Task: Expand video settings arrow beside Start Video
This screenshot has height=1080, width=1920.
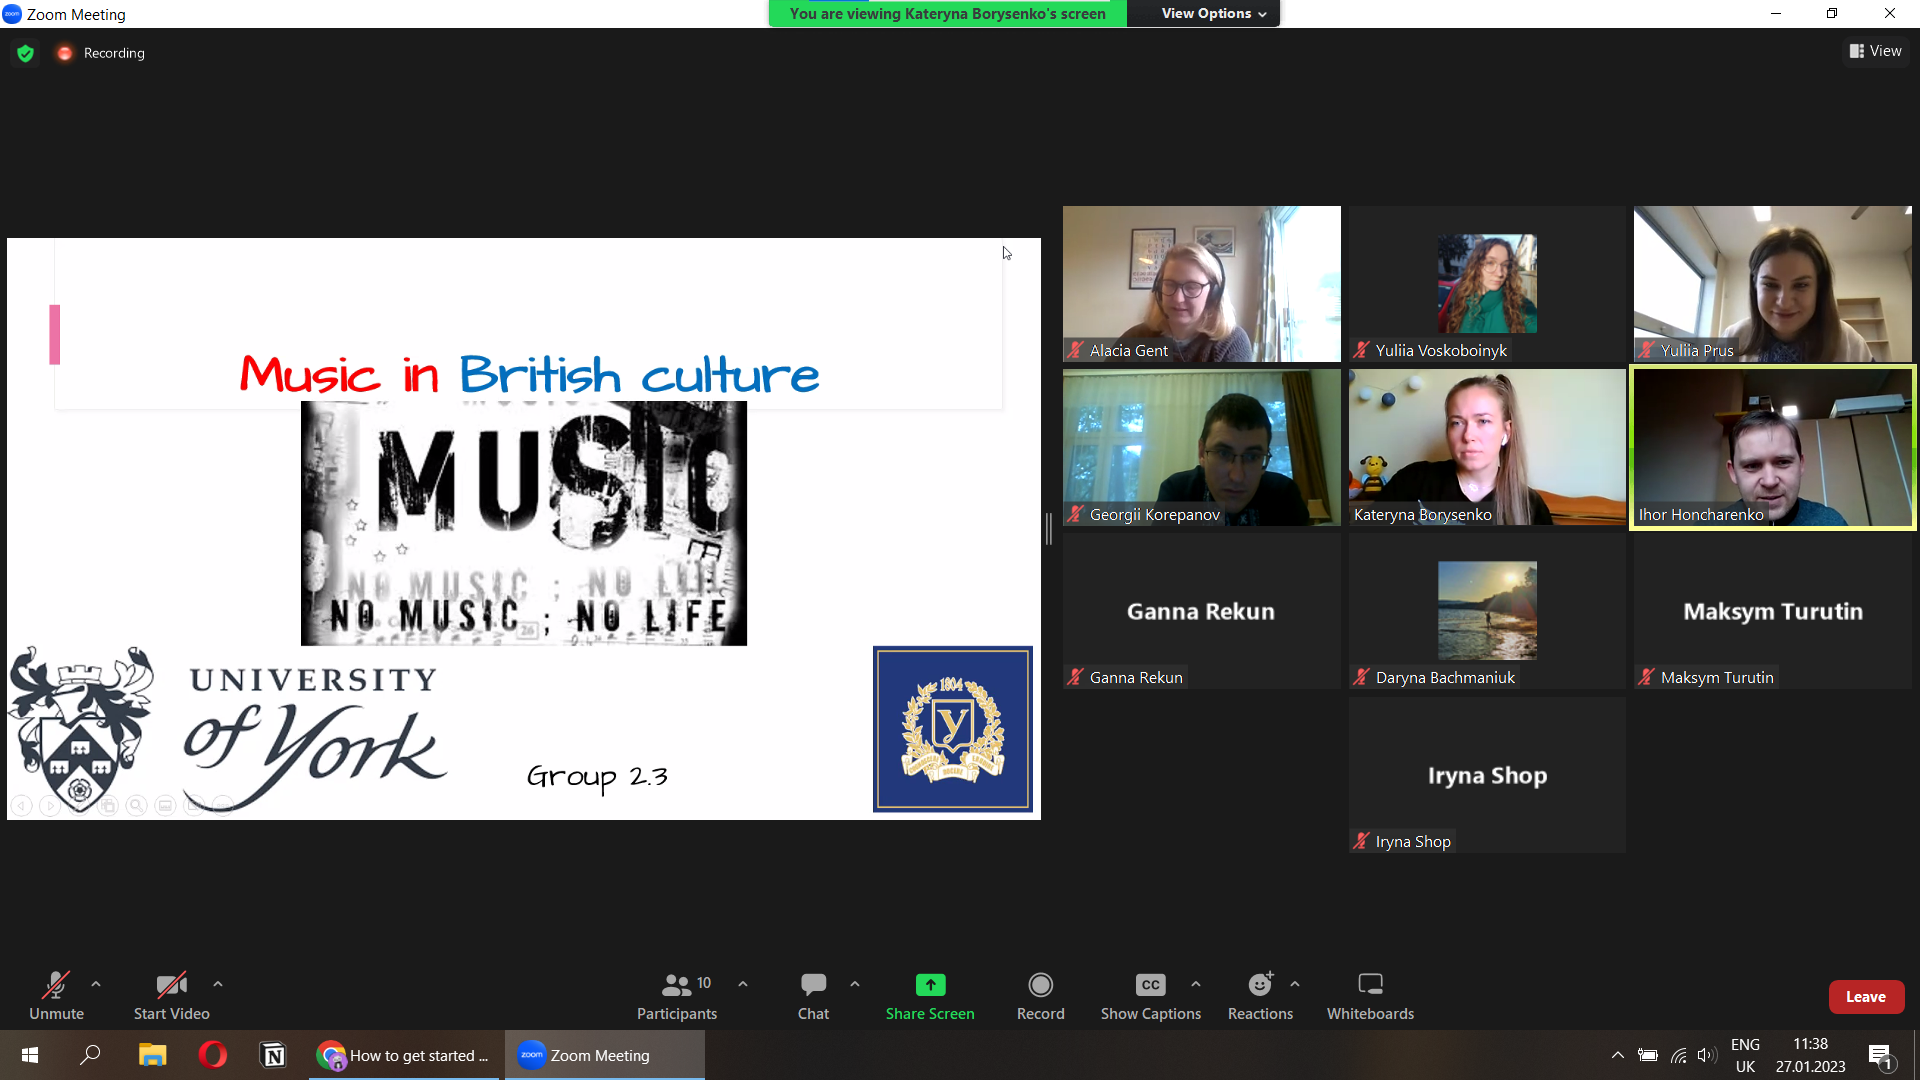Action: coord(218,984)
